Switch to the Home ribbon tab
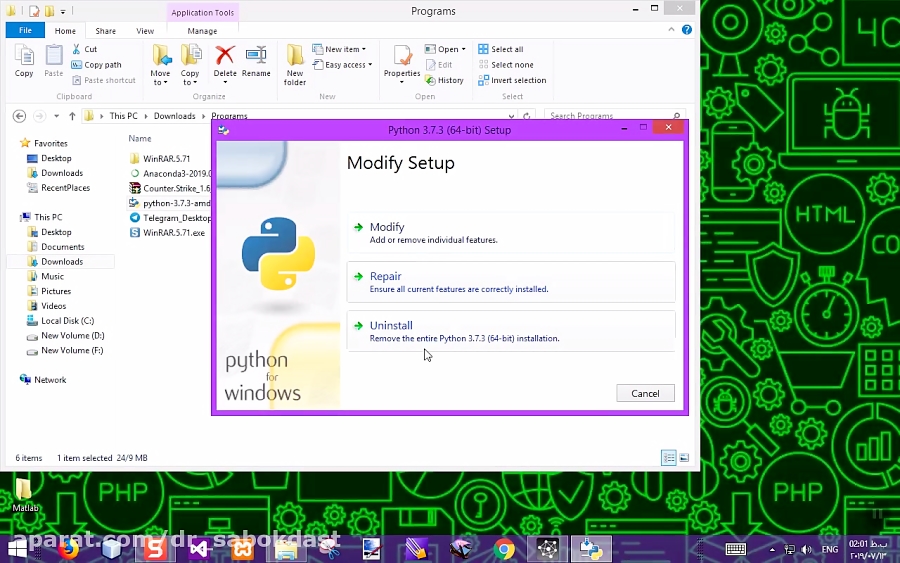This screenshot has height=563, width=900. pyautogui.click(x=65, y=31)
